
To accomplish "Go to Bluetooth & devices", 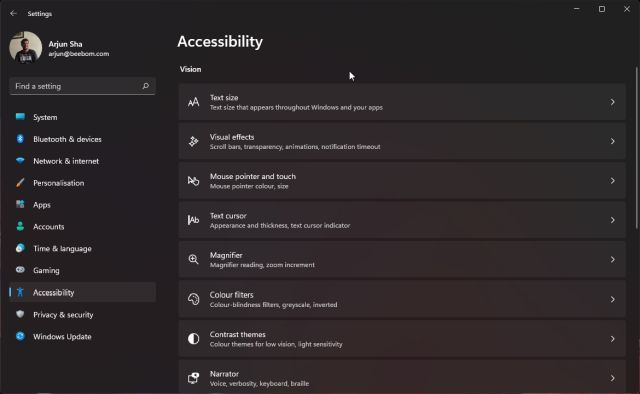I will [82, 139].
